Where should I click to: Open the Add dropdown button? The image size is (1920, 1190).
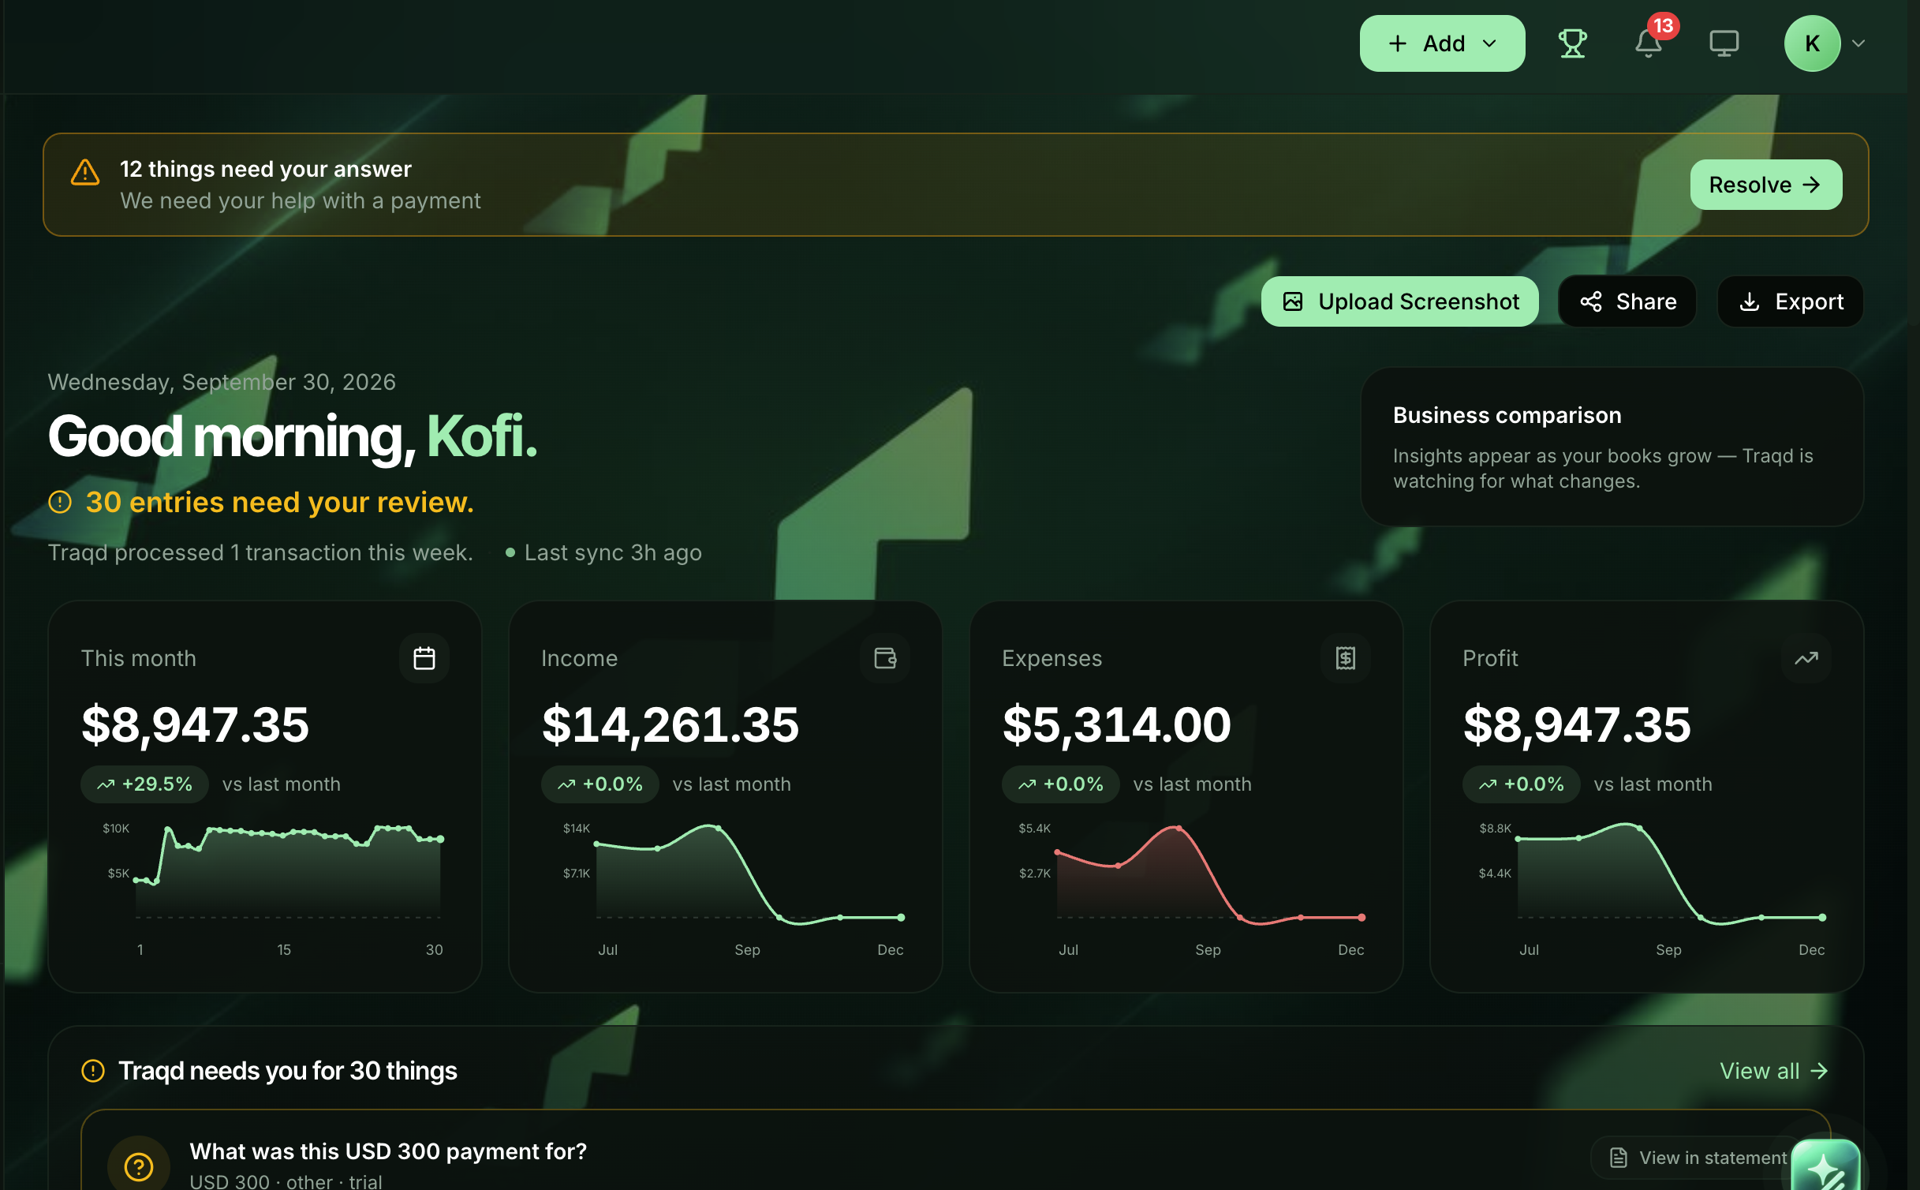pyautogui.click(x=1442, y=43)
